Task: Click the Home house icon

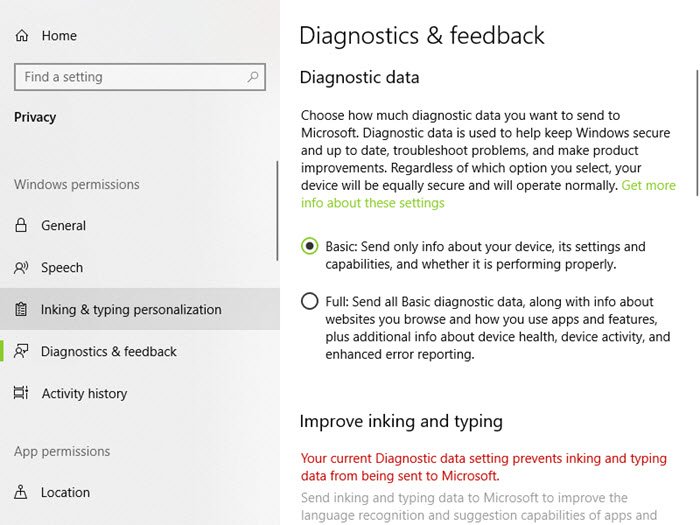Action: point(22,36)
